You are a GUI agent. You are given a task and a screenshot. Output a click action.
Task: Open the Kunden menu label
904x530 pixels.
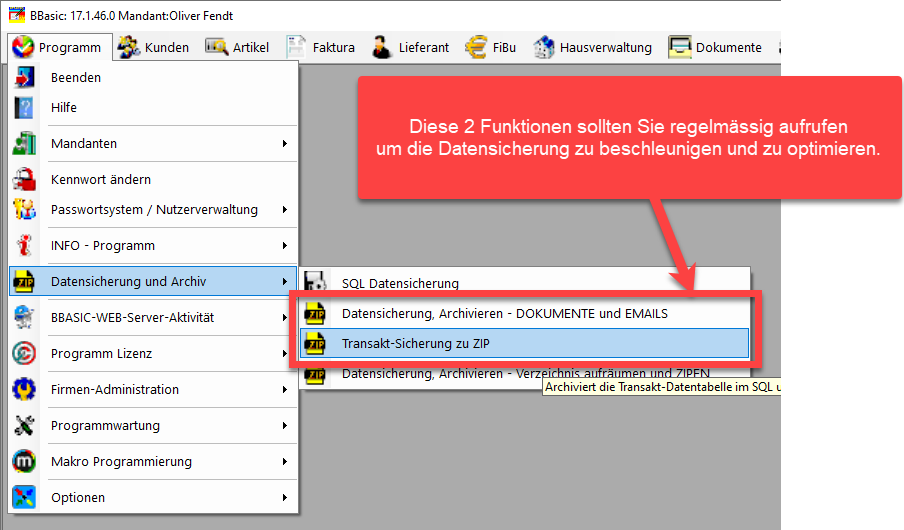(167, 47)
